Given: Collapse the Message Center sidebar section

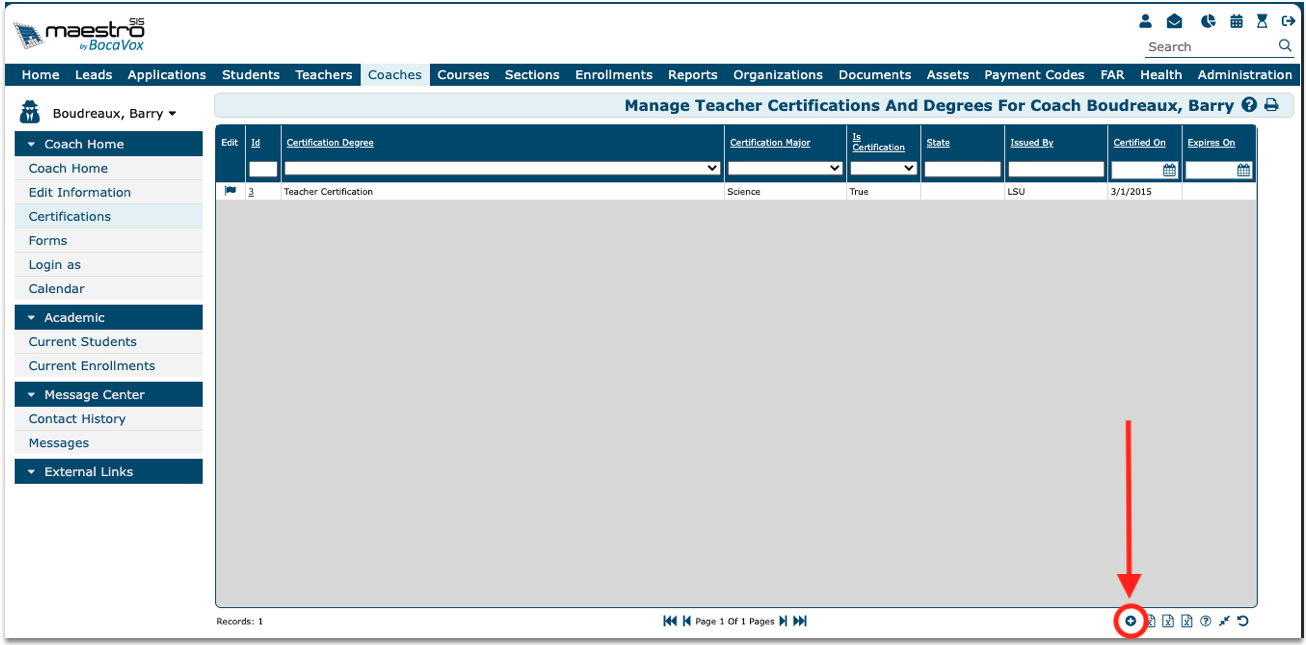Looking at the screenshot, I should [31, 395].
